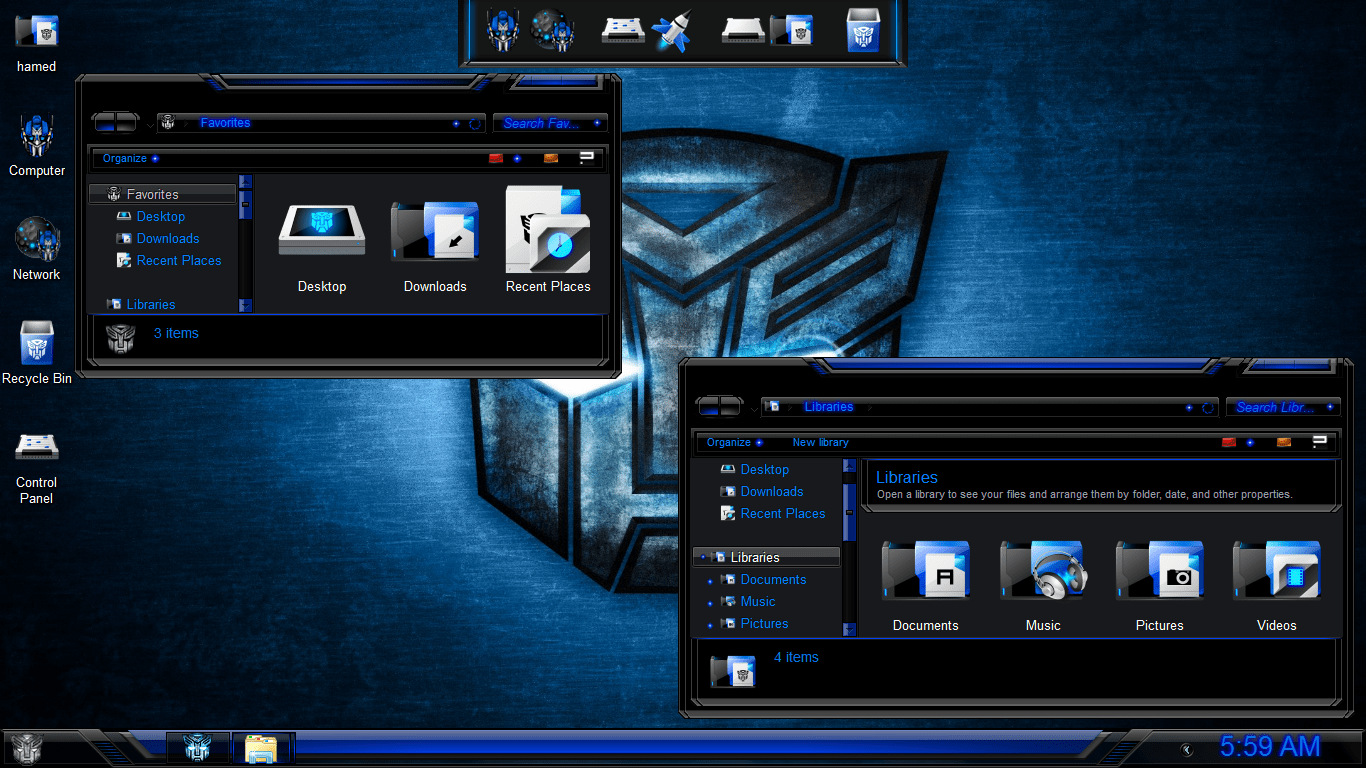The width and height of the screenshot is (1366, 768).
Task: Click the globe network icon in the top dock
Action: tap(551, 30)
